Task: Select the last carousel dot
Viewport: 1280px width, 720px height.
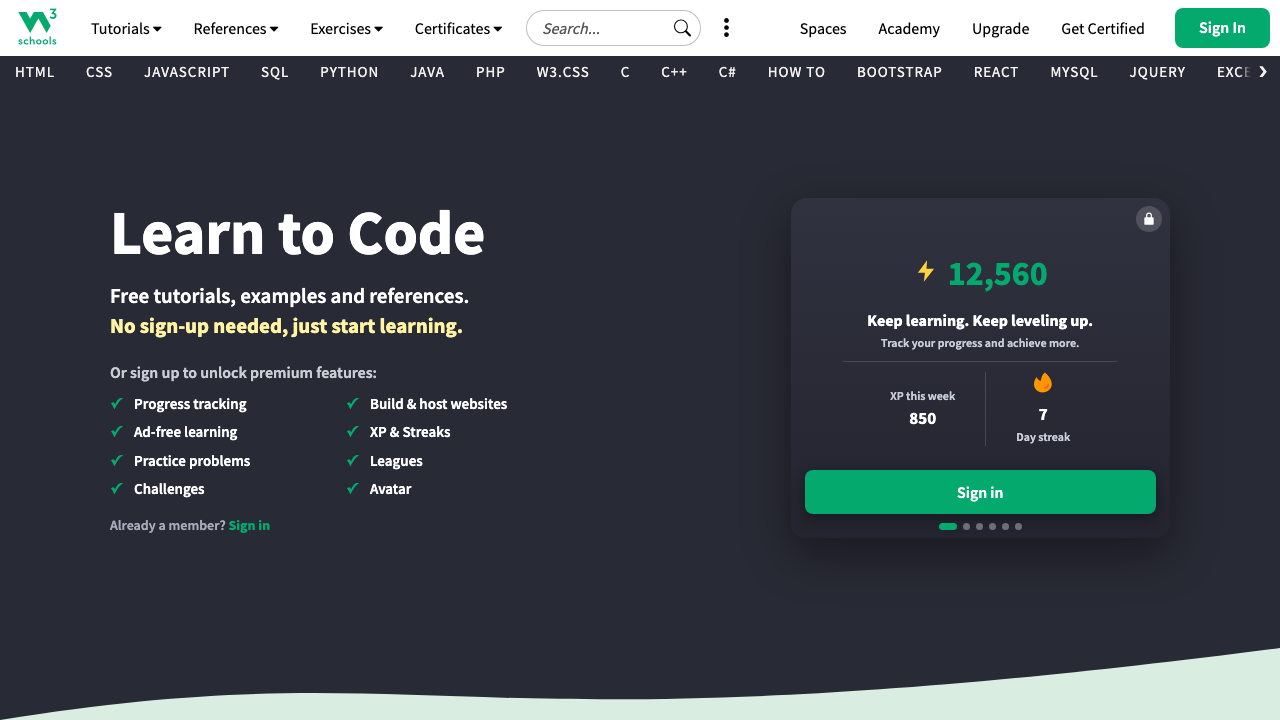Action: pyautogui.click(x=1018, y=526)
